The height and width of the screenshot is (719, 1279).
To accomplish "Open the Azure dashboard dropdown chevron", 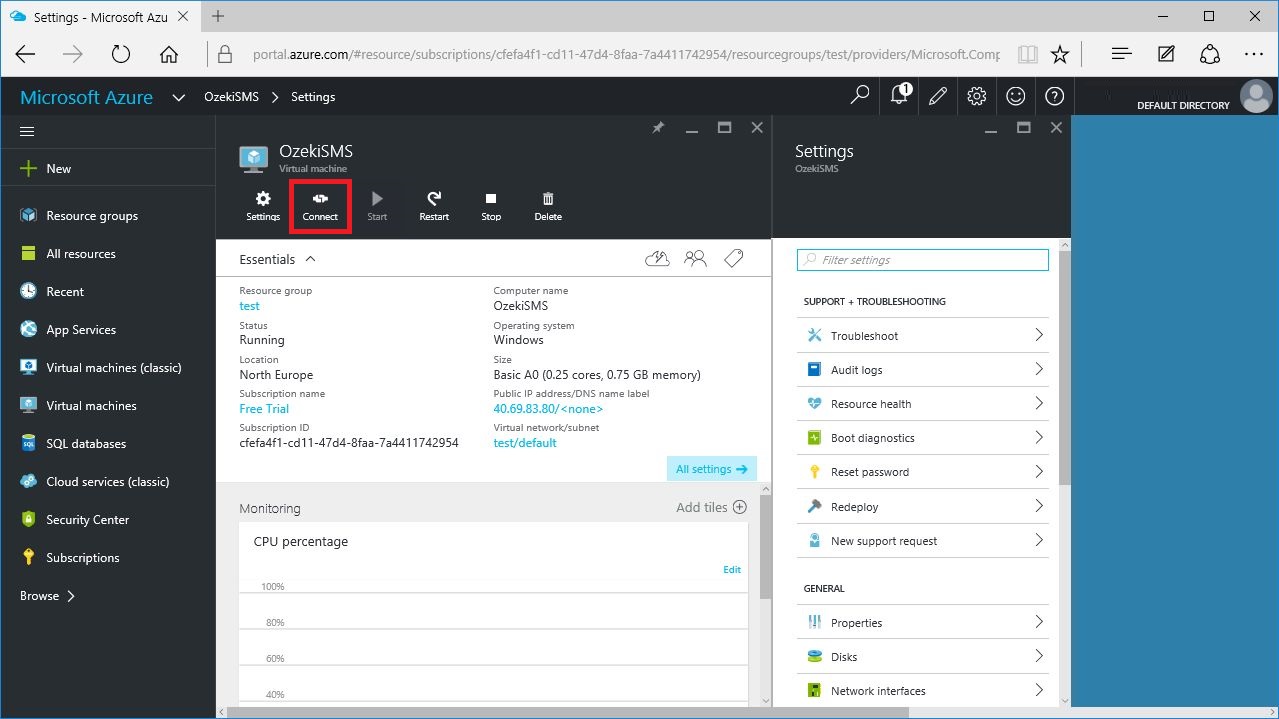I will (x=179, y=97).
